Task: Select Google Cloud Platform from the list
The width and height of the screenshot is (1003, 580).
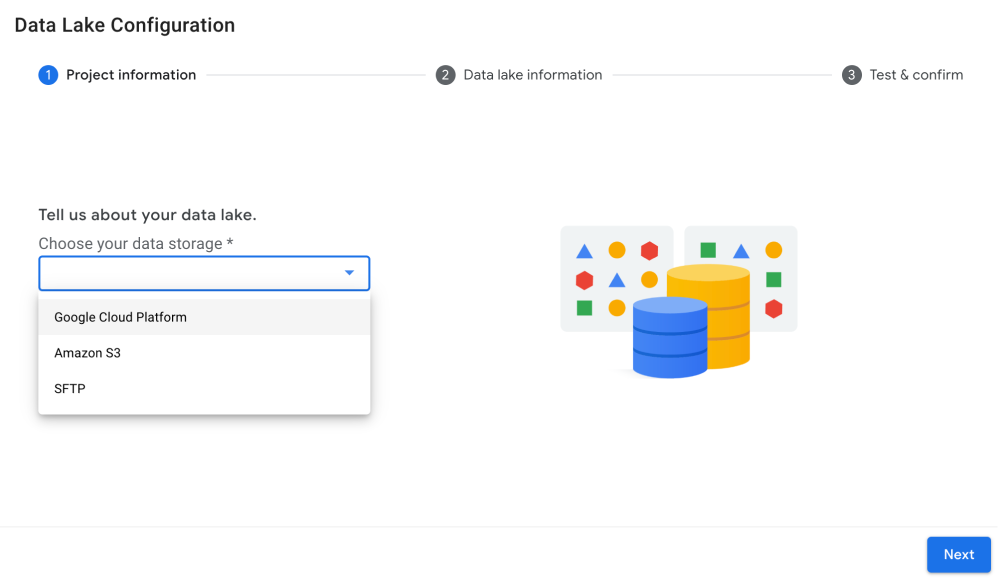Action: click(120, 317)
